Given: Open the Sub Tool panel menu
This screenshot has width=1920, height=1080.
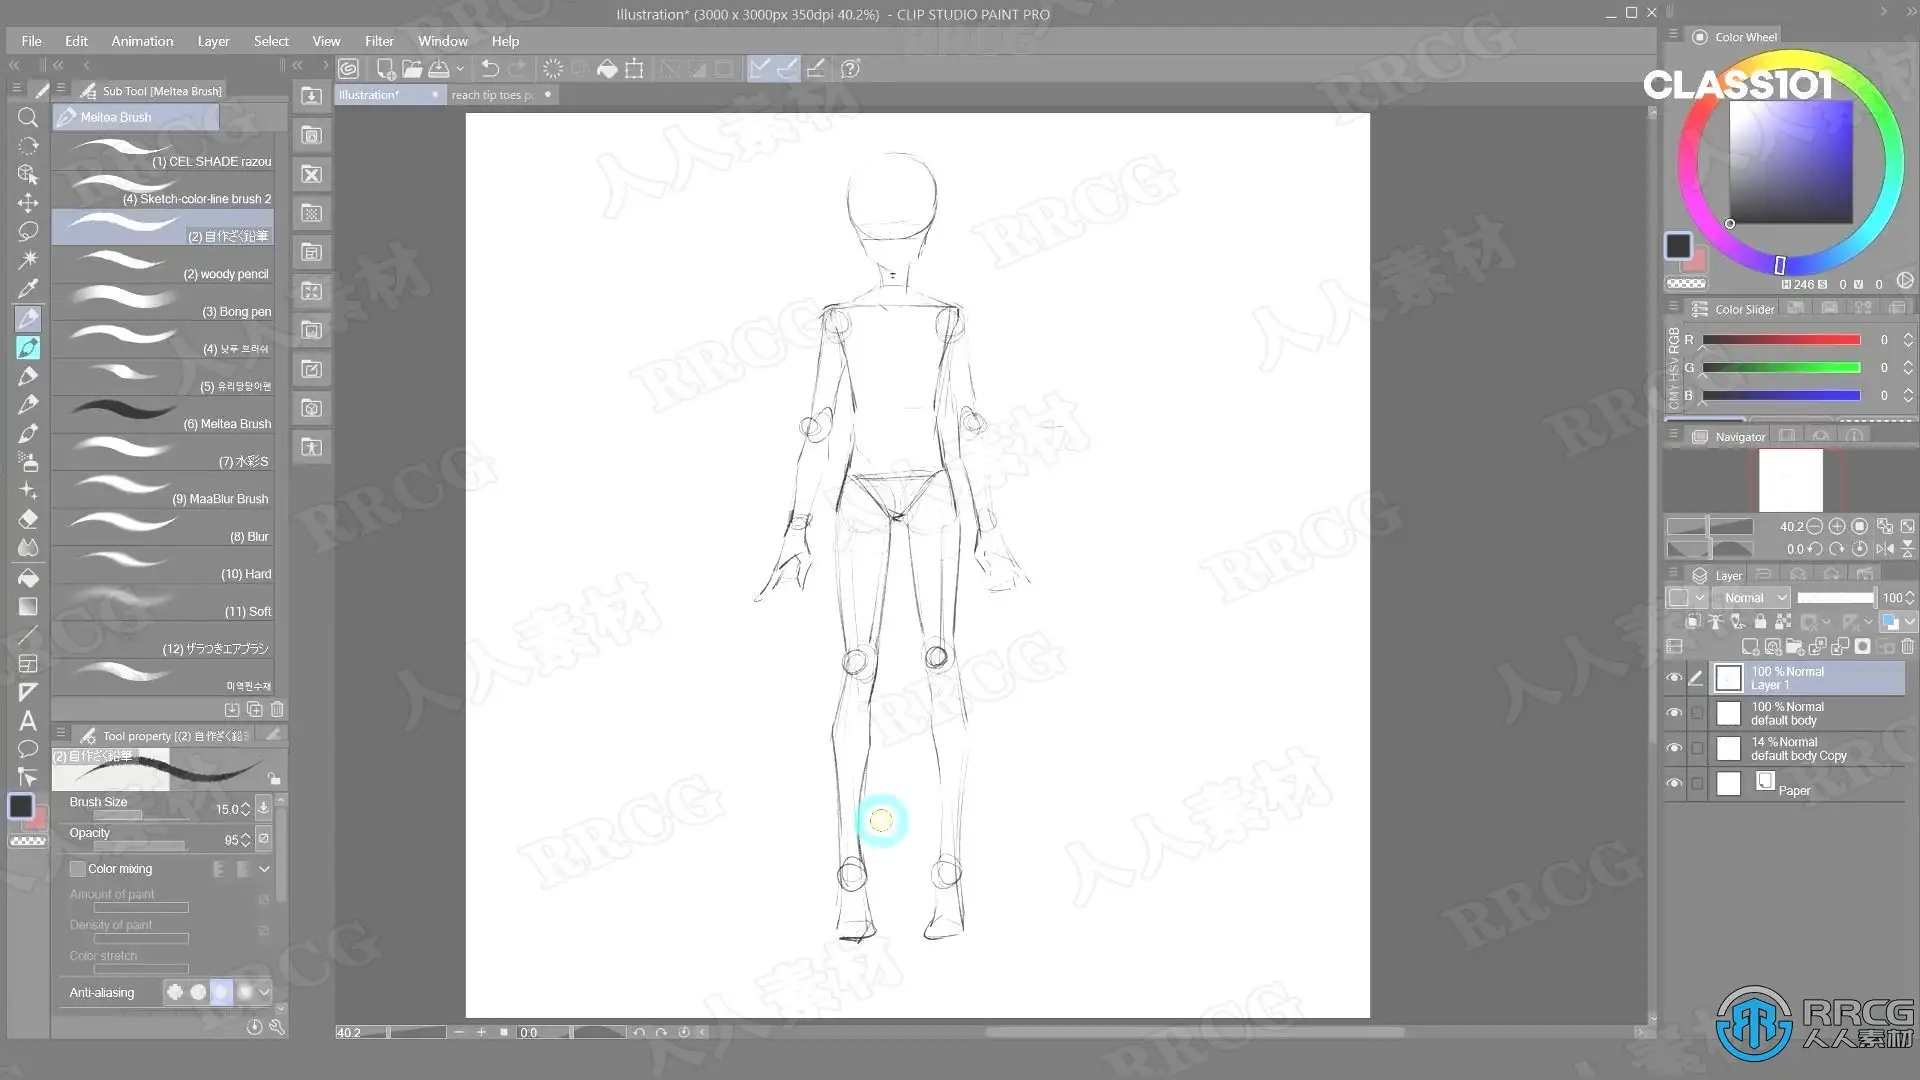Looking at the screenshot, I should click(x=61, y=89).
